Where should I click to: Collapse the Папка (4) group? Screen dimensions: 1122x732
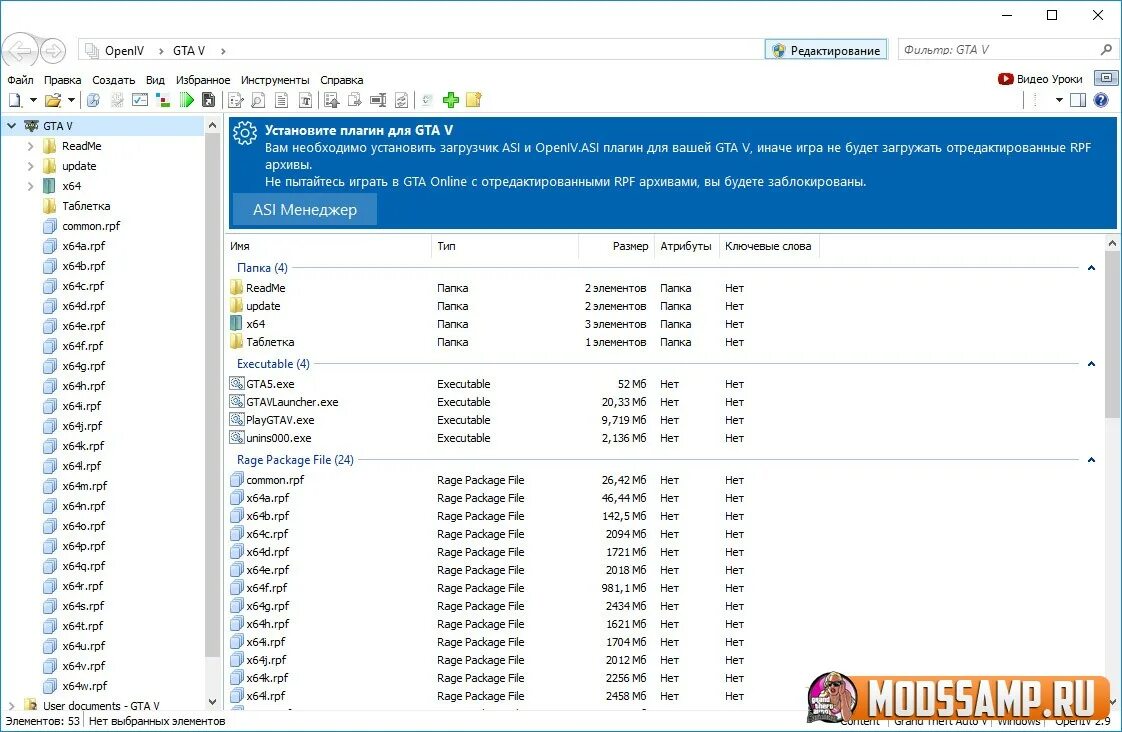[1091, 268]
